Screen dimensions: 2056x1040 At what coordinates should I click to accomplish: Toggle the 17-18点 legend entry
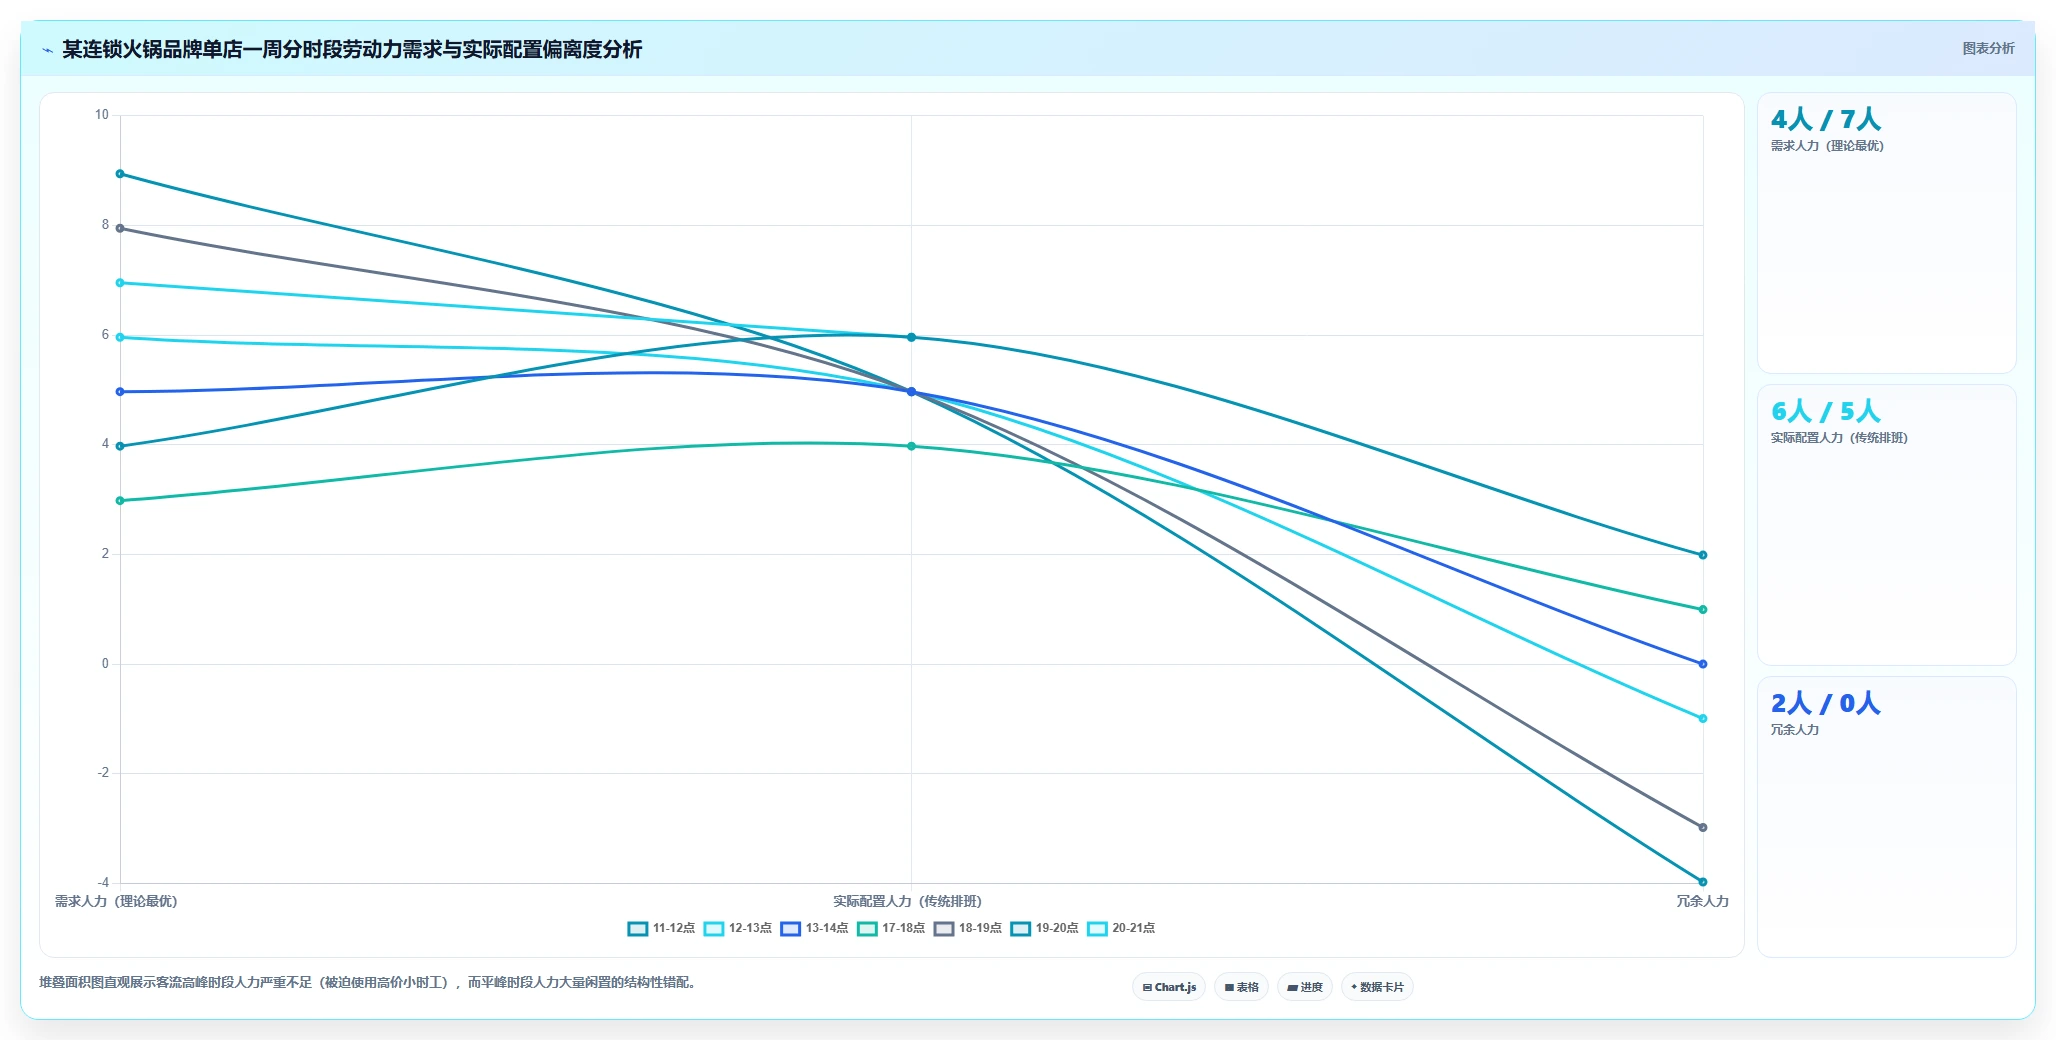891,928
